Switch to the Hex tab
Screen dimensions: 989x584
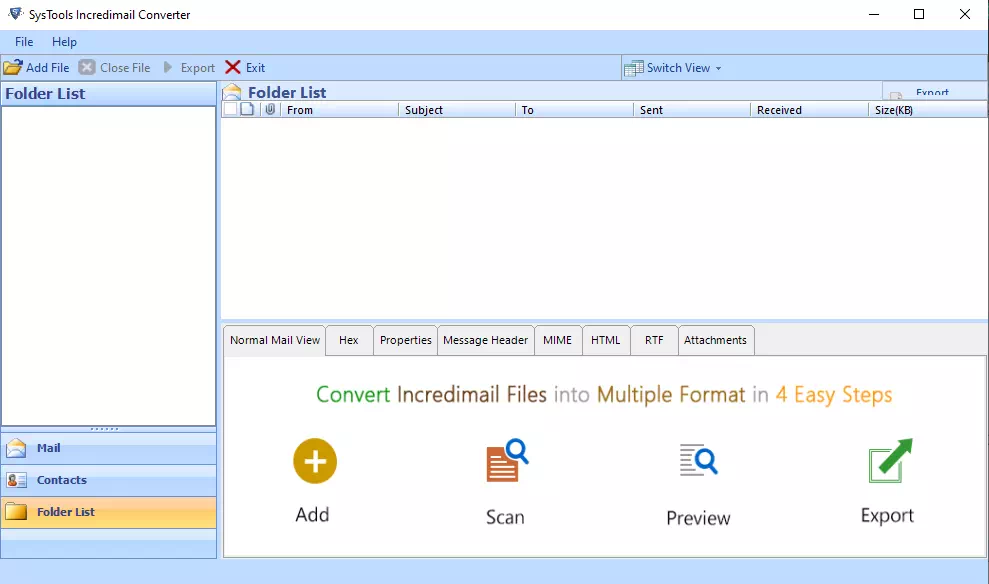point(349,340)
